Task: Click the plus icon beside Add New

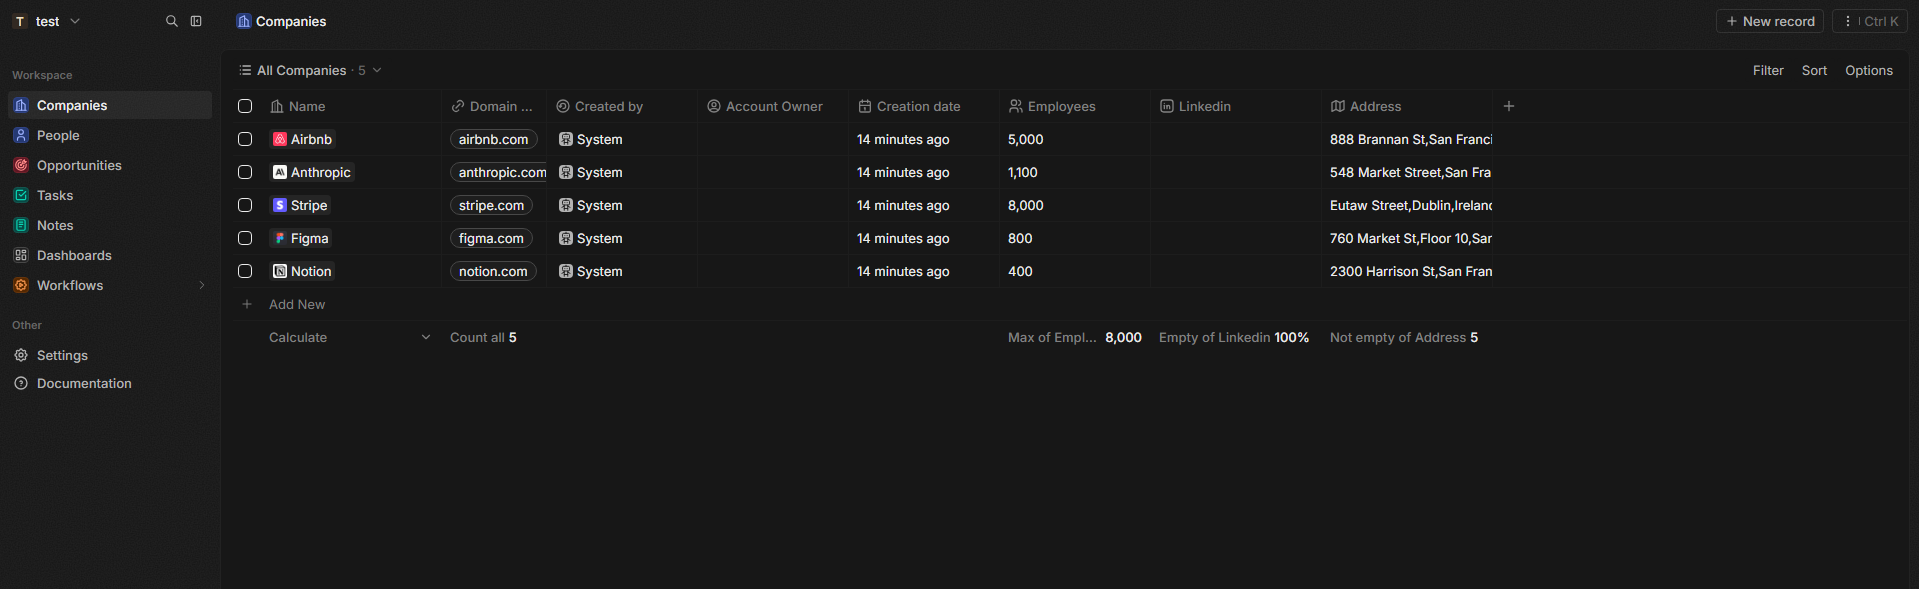Action: [247, 304]
